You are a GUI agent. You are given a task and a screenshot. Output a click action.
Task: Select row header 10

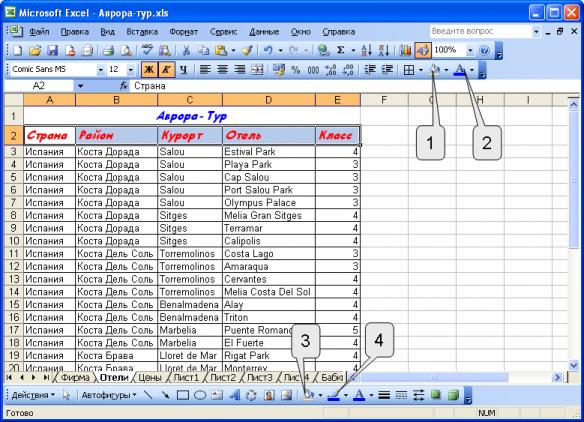point(14,241)
